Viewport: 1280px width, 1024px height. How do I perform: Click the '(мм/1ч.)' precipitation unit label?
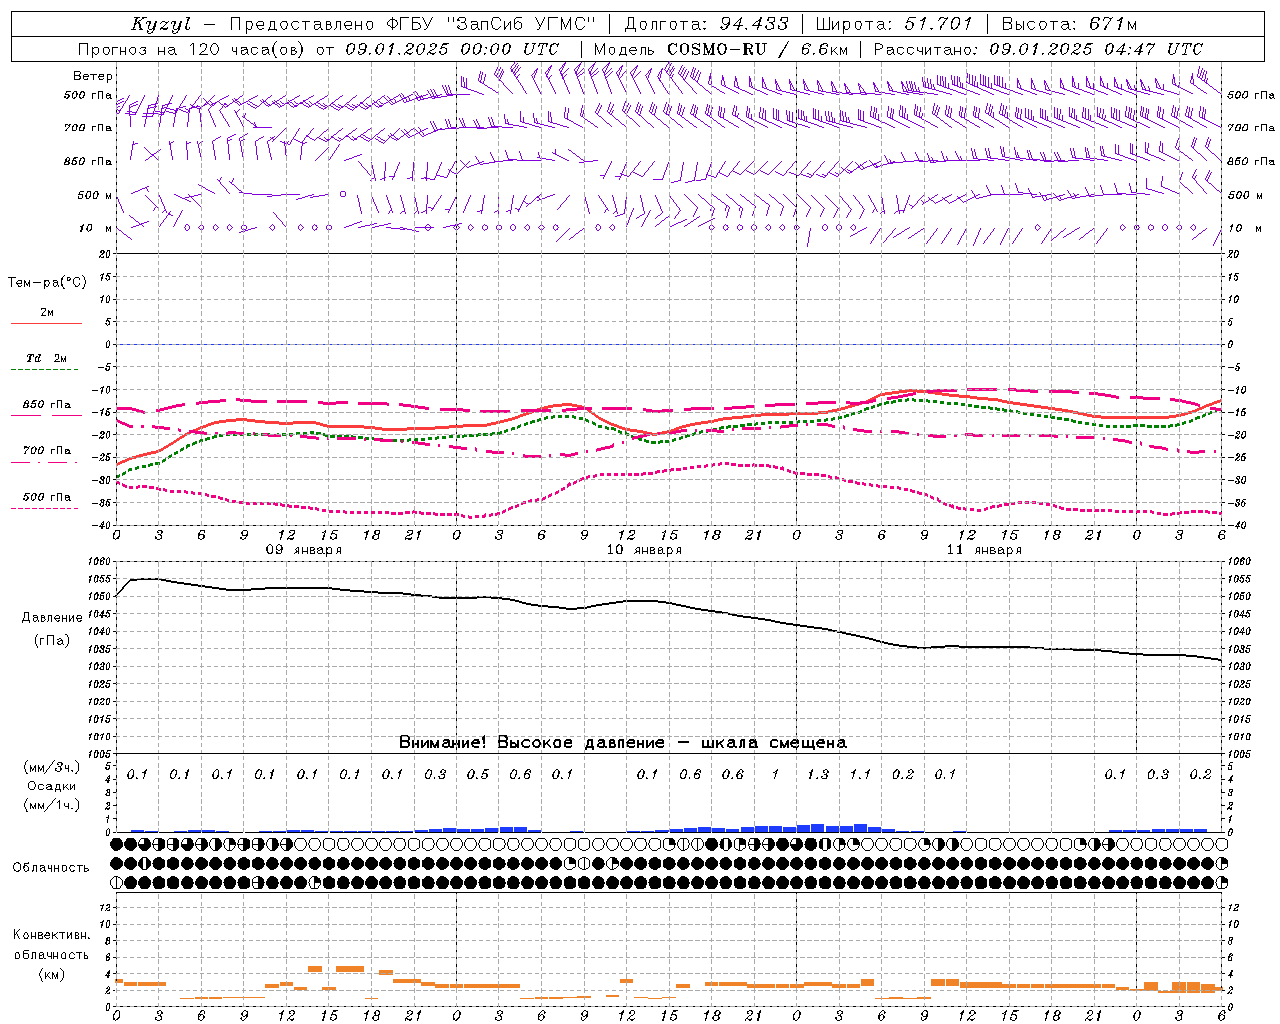[x=52, y=805]
